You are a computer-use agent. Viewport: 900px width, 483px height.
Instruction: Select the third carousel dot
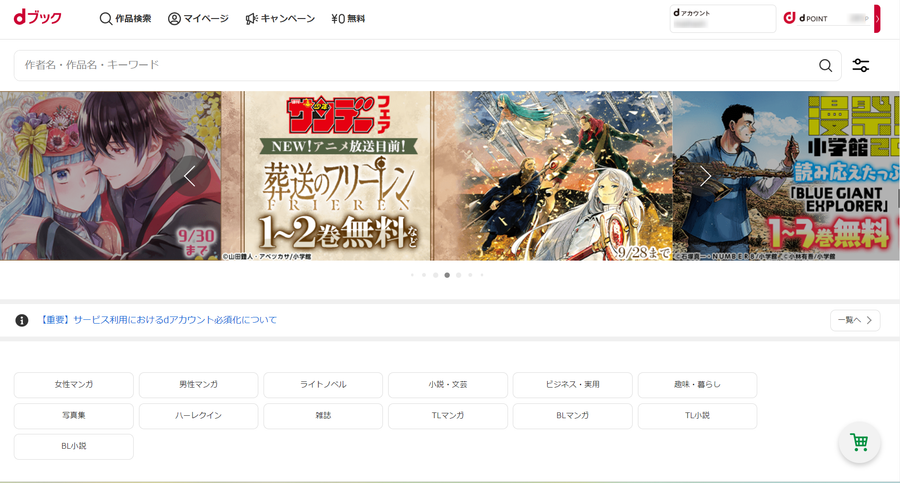pyautogui.click(x=436, y=275)
